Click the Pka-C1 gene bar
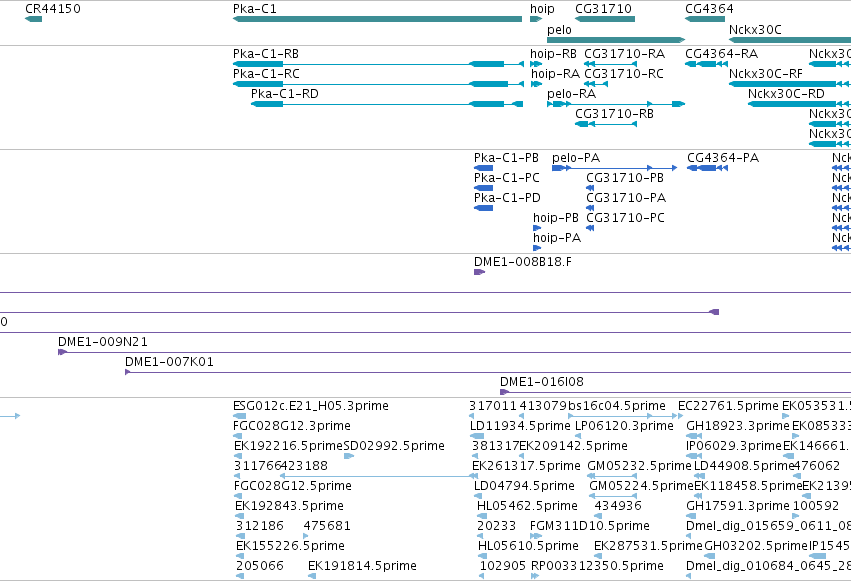 pos(377,19)
